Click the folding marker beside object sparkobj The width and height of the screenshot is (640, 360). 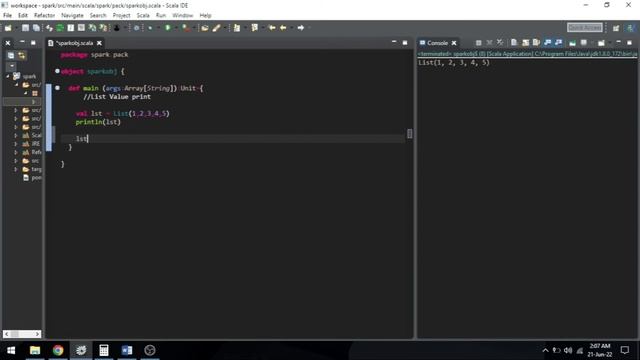click(x=58, y=71)
